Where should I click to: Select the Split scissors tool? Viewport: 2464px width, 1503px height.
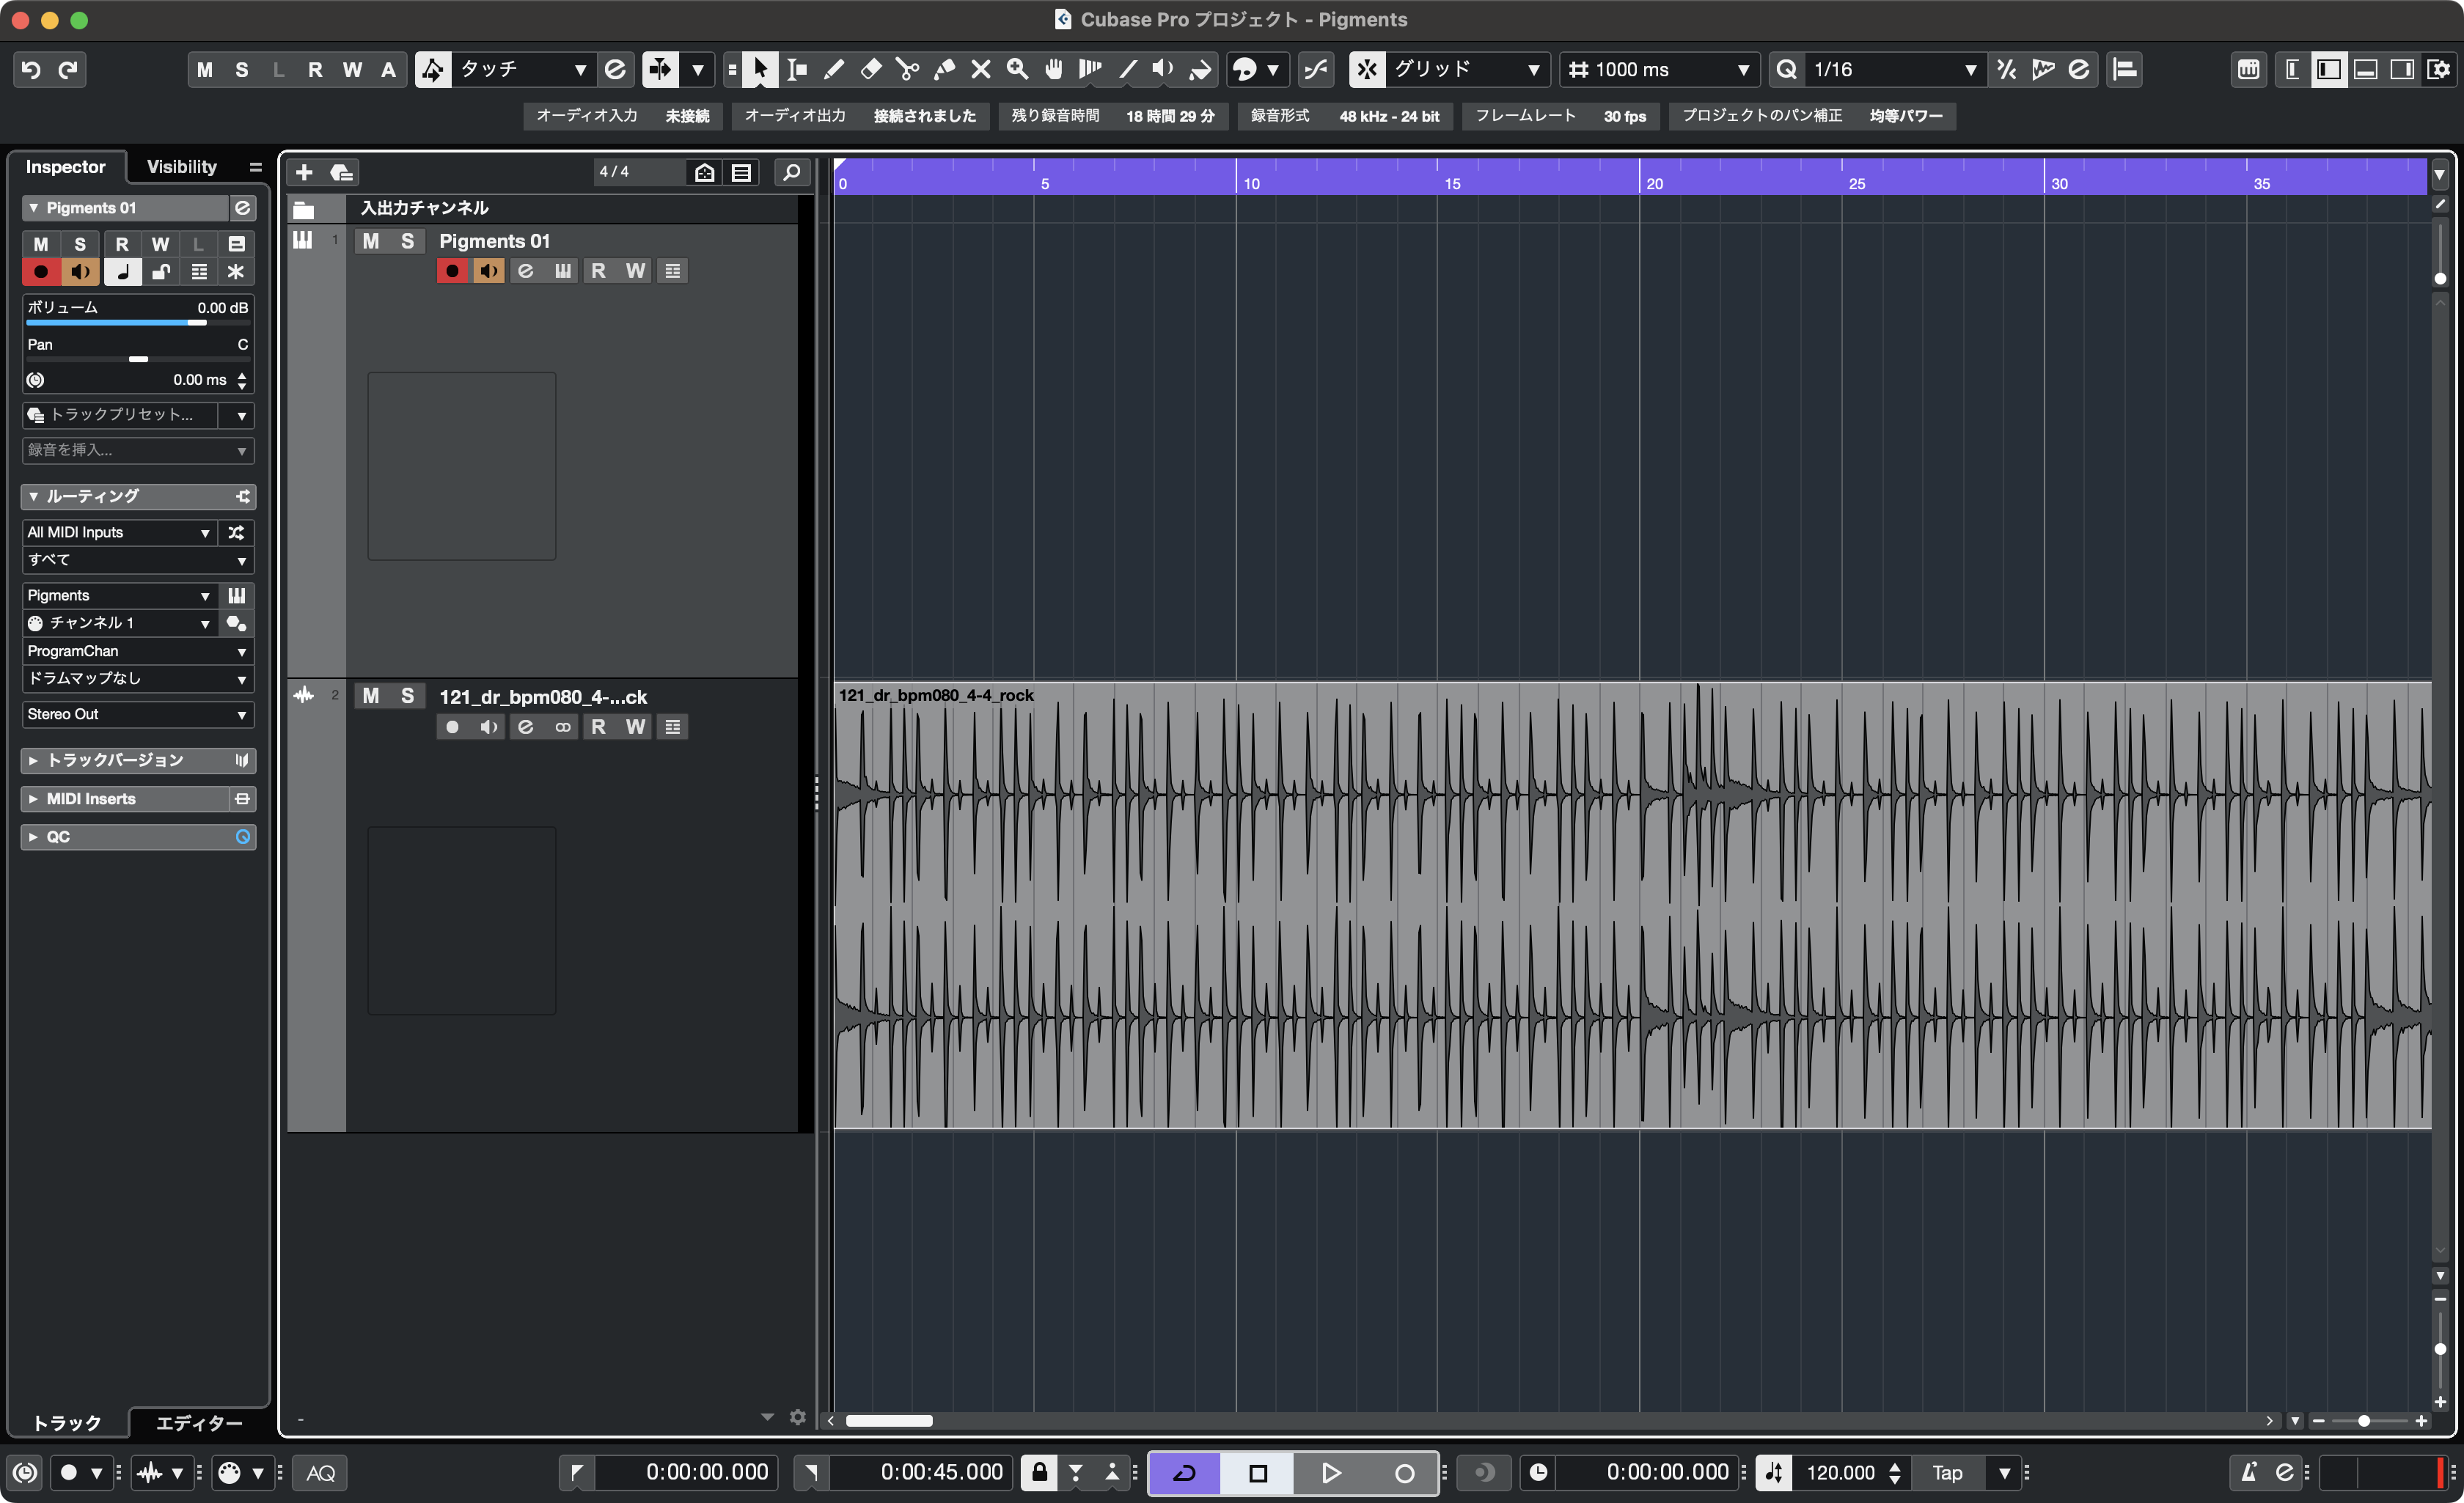(907, 69)
